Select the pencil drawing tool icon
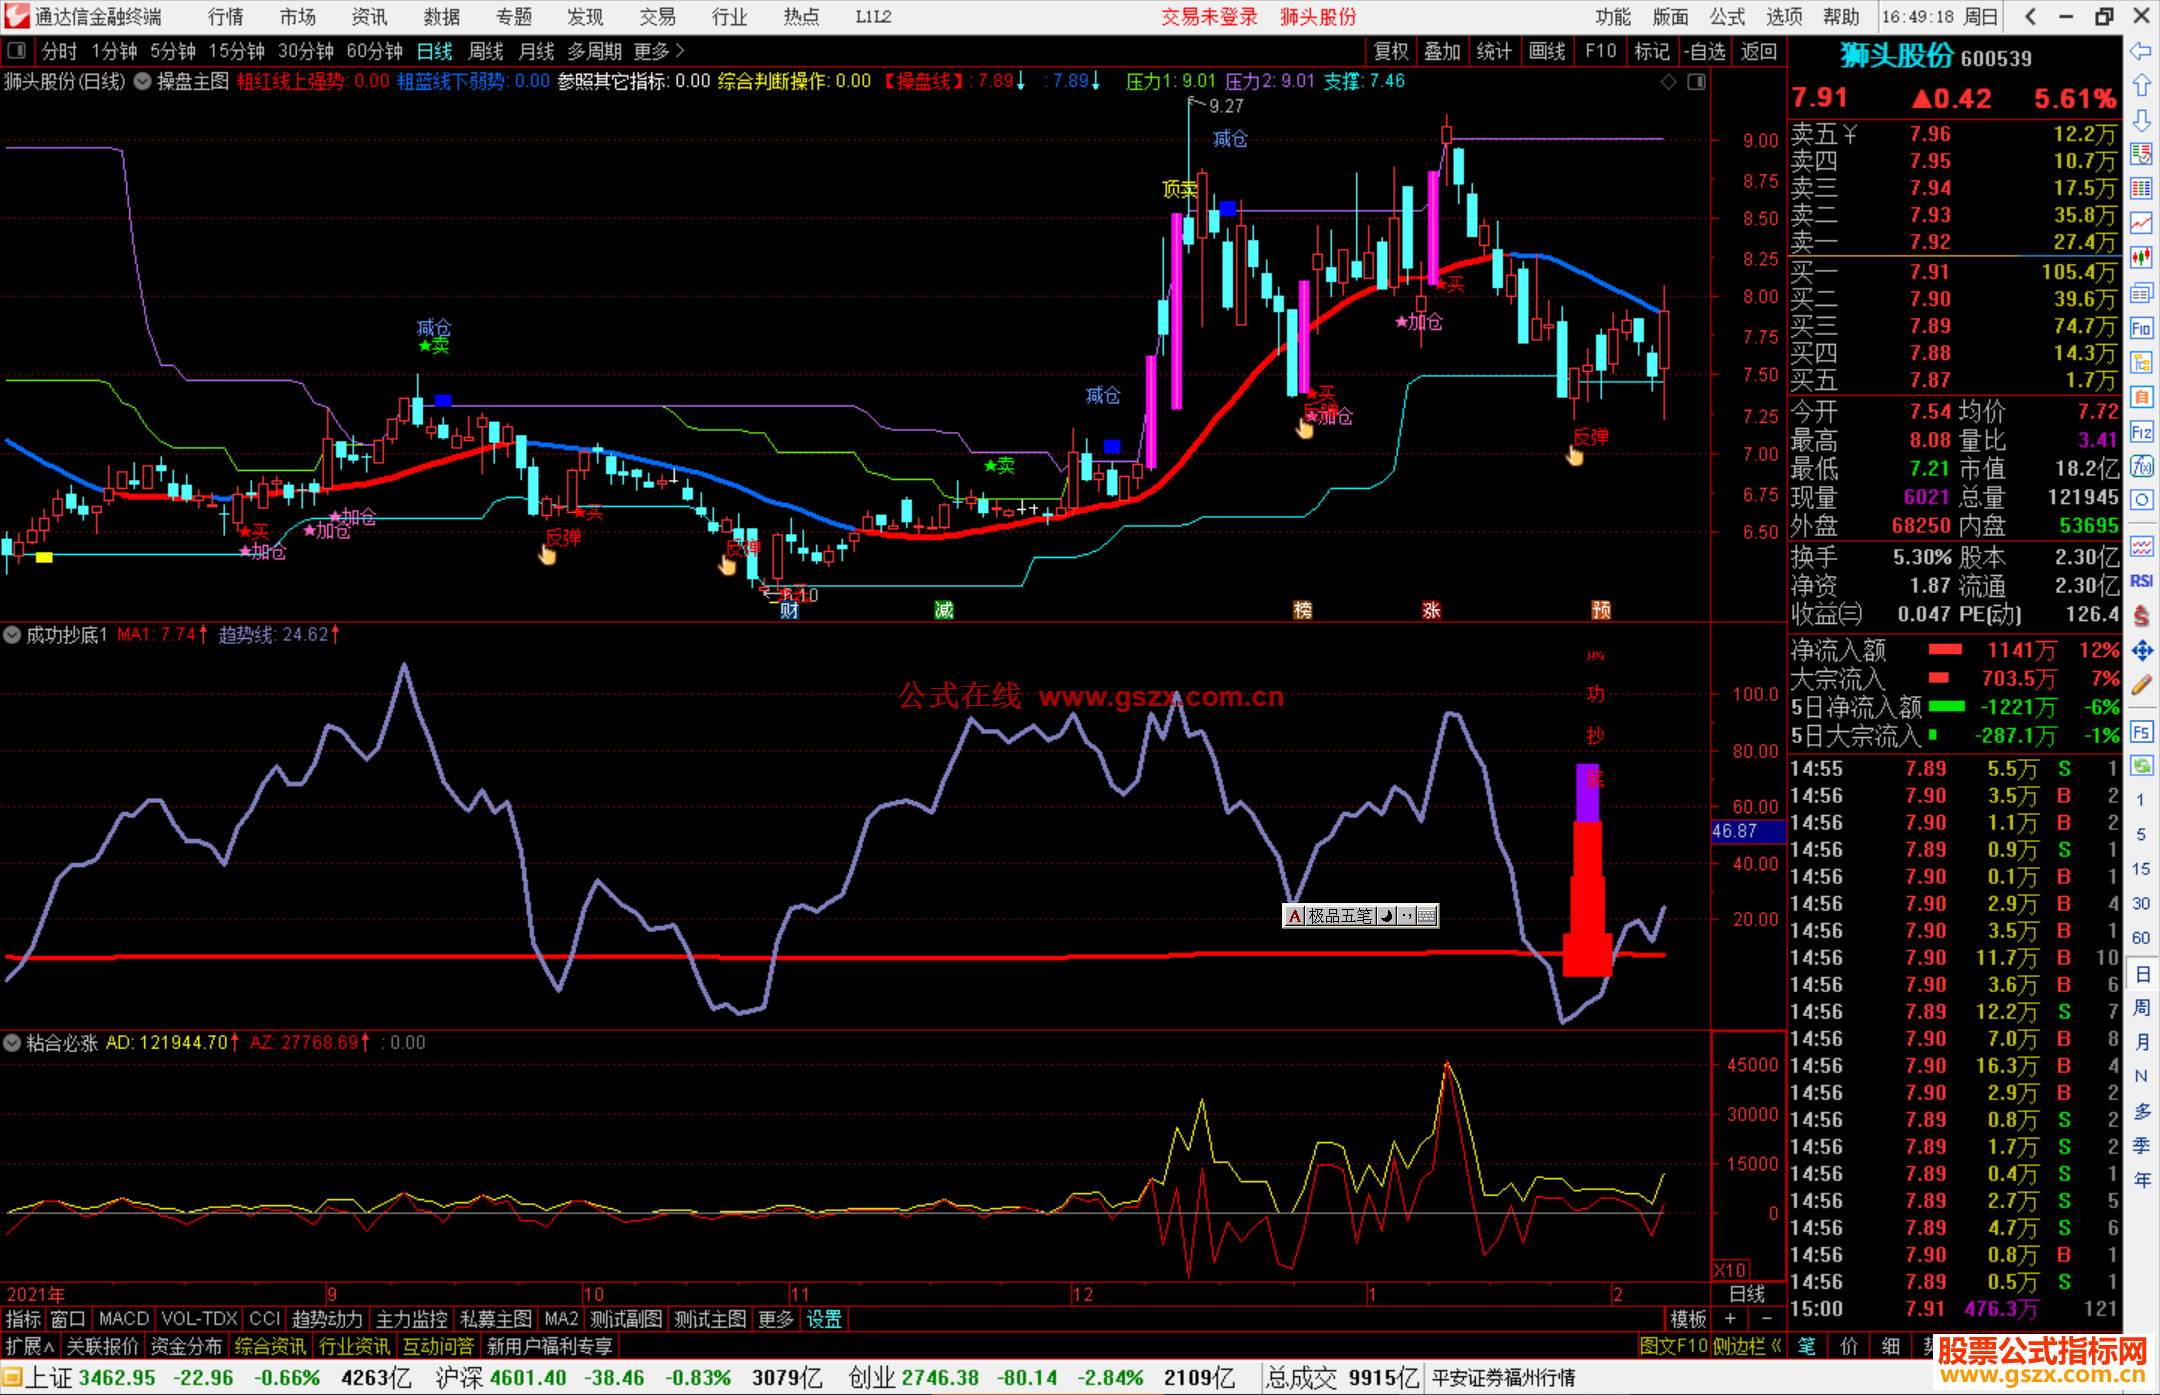2160x1395 pixels. point(2141,686)
